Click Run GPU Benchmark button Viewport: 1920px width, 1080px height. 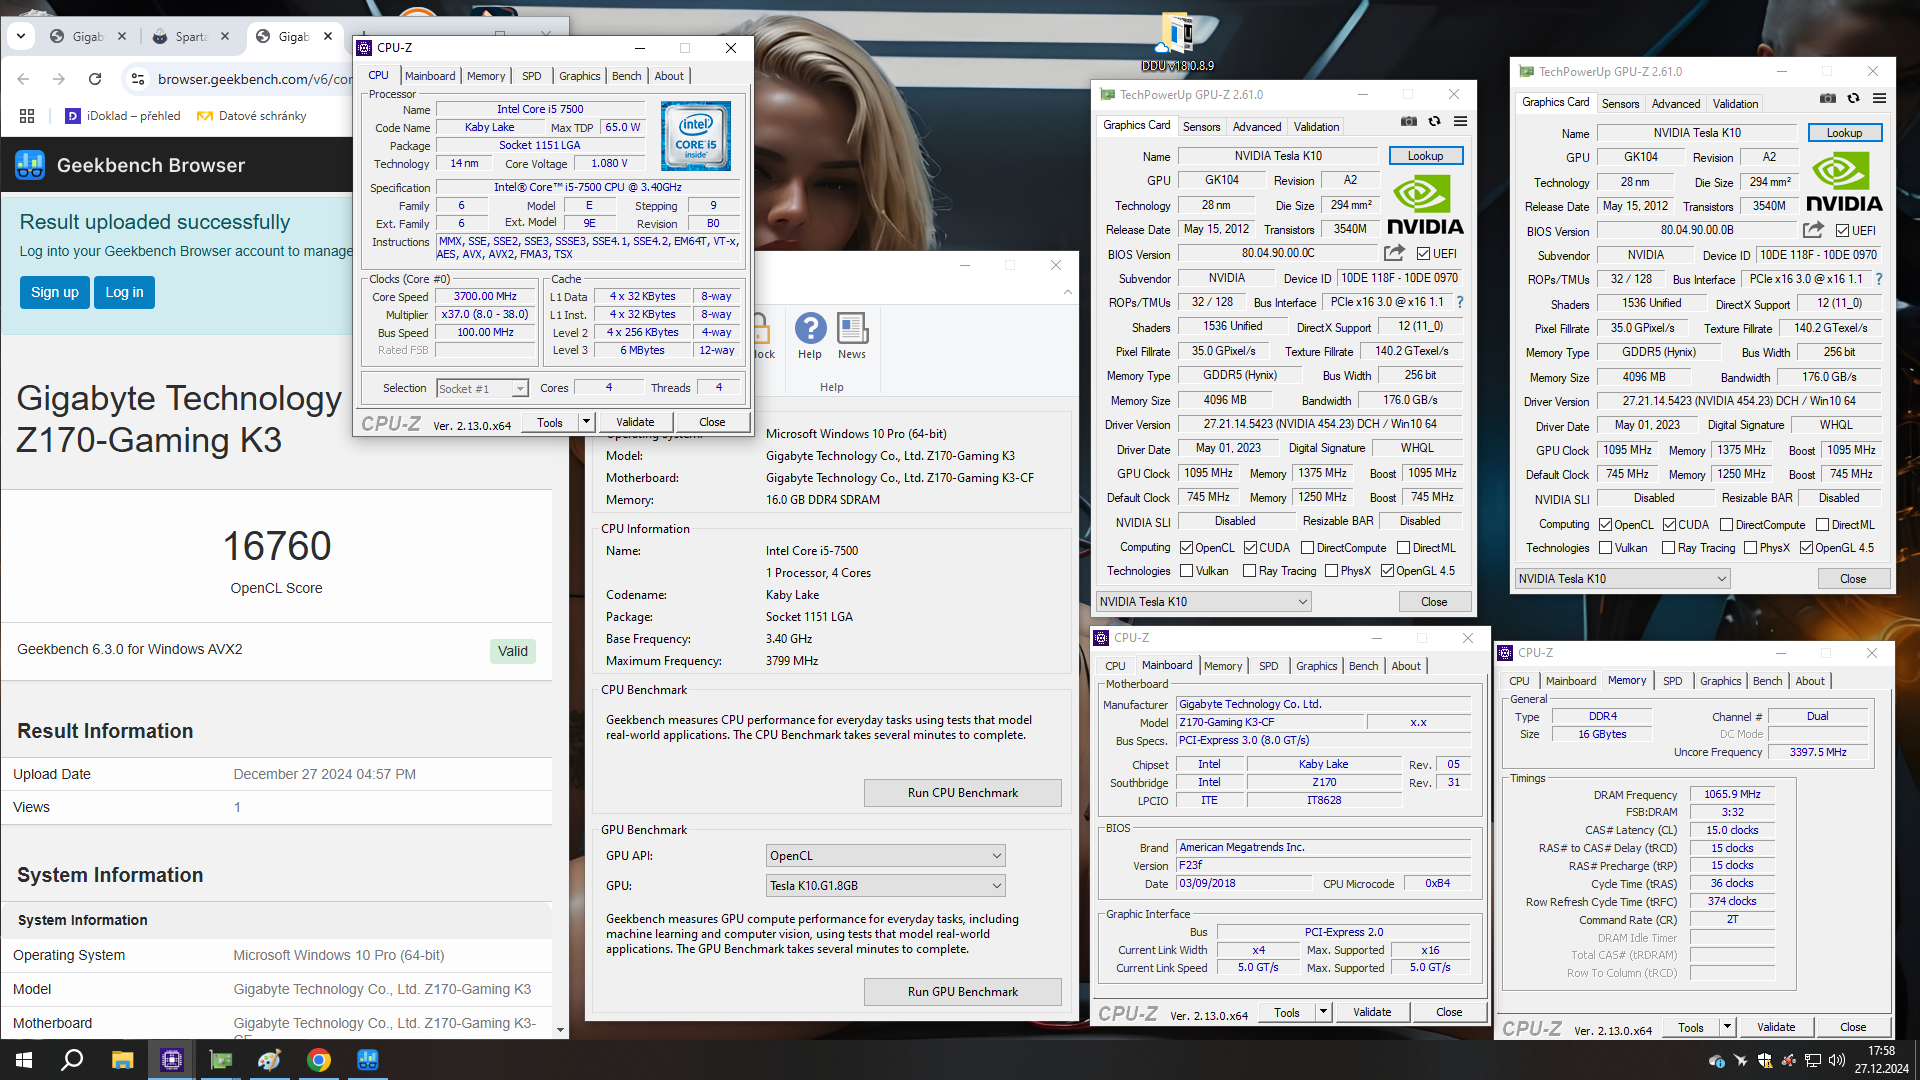click(963, 992)
